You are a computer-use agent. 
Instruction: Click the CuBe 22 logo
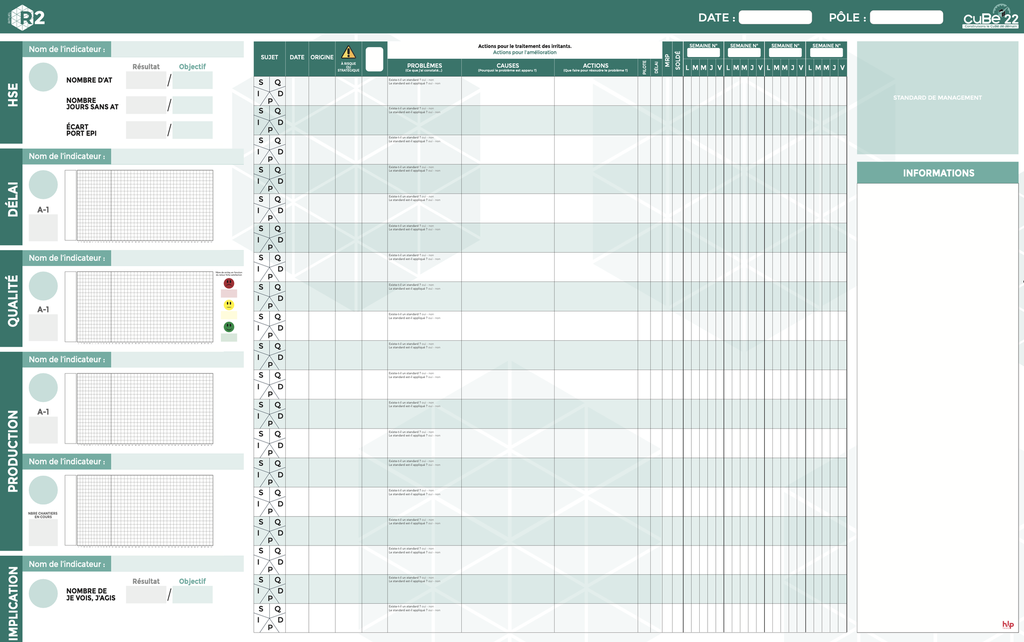coord(990,18)
